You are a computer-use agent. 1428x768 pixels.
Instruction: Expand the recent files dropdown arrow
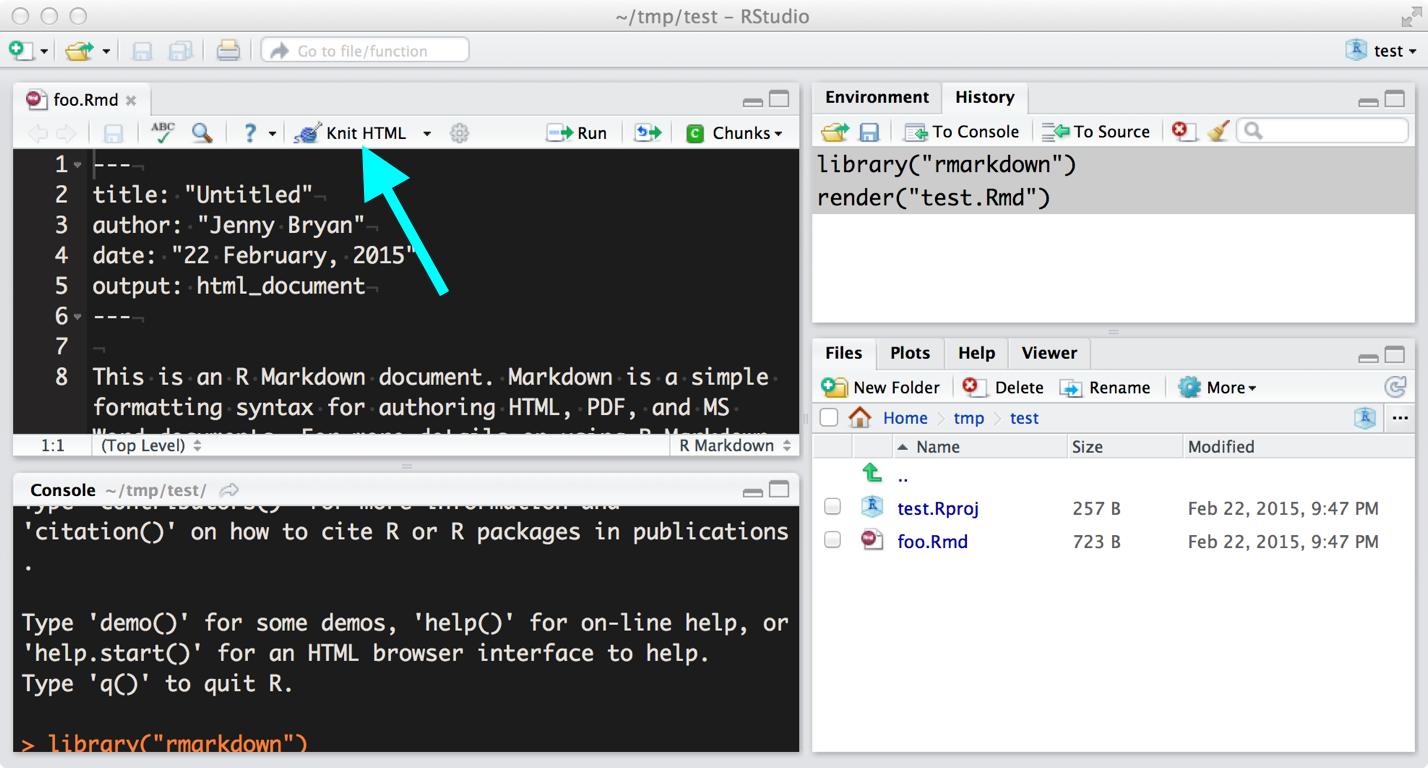pyautogui.click(x=106, y=51)
